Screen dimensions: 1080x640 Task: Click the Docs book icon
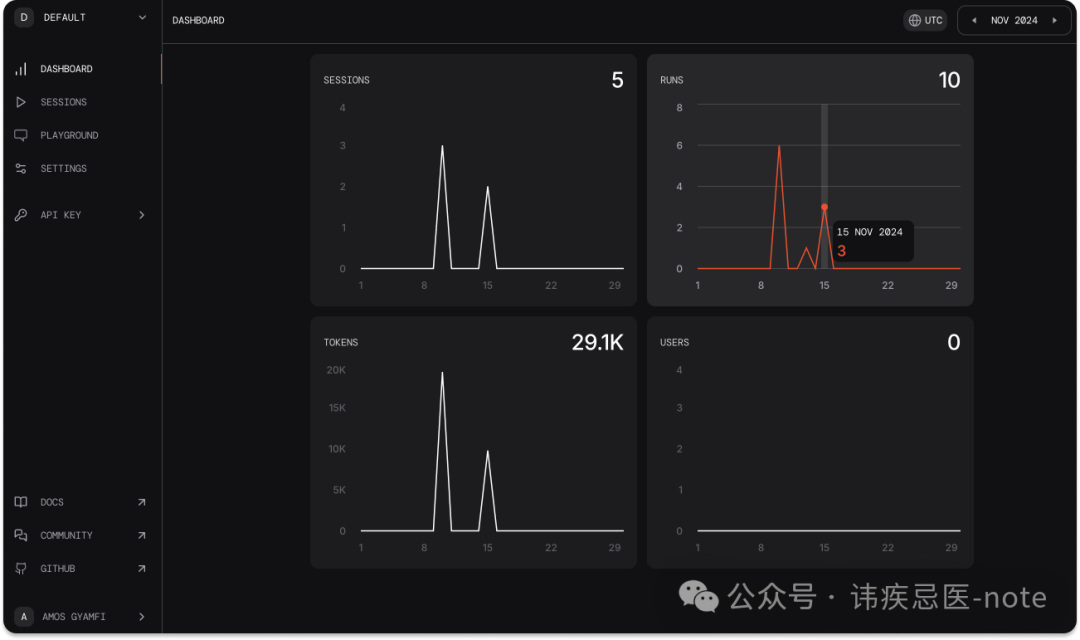pyautogui.click(x=21, y=502)
